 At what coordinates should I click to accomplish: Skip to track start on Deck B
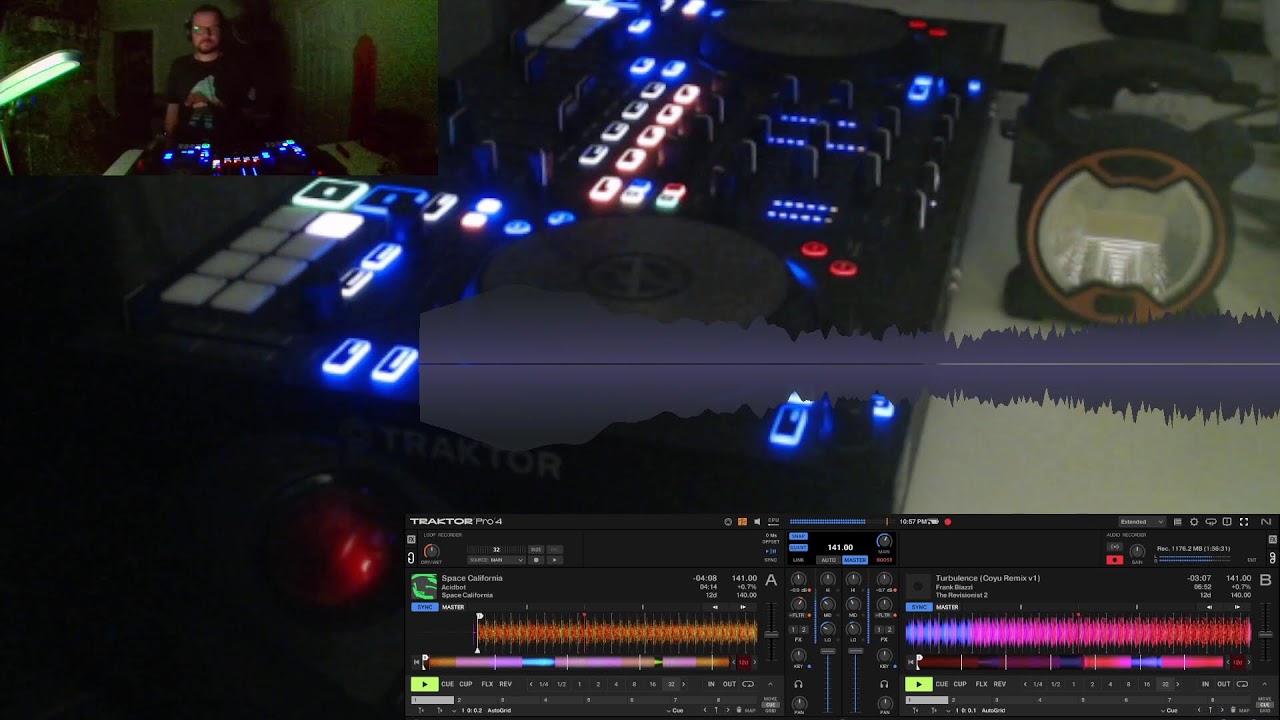910,662
